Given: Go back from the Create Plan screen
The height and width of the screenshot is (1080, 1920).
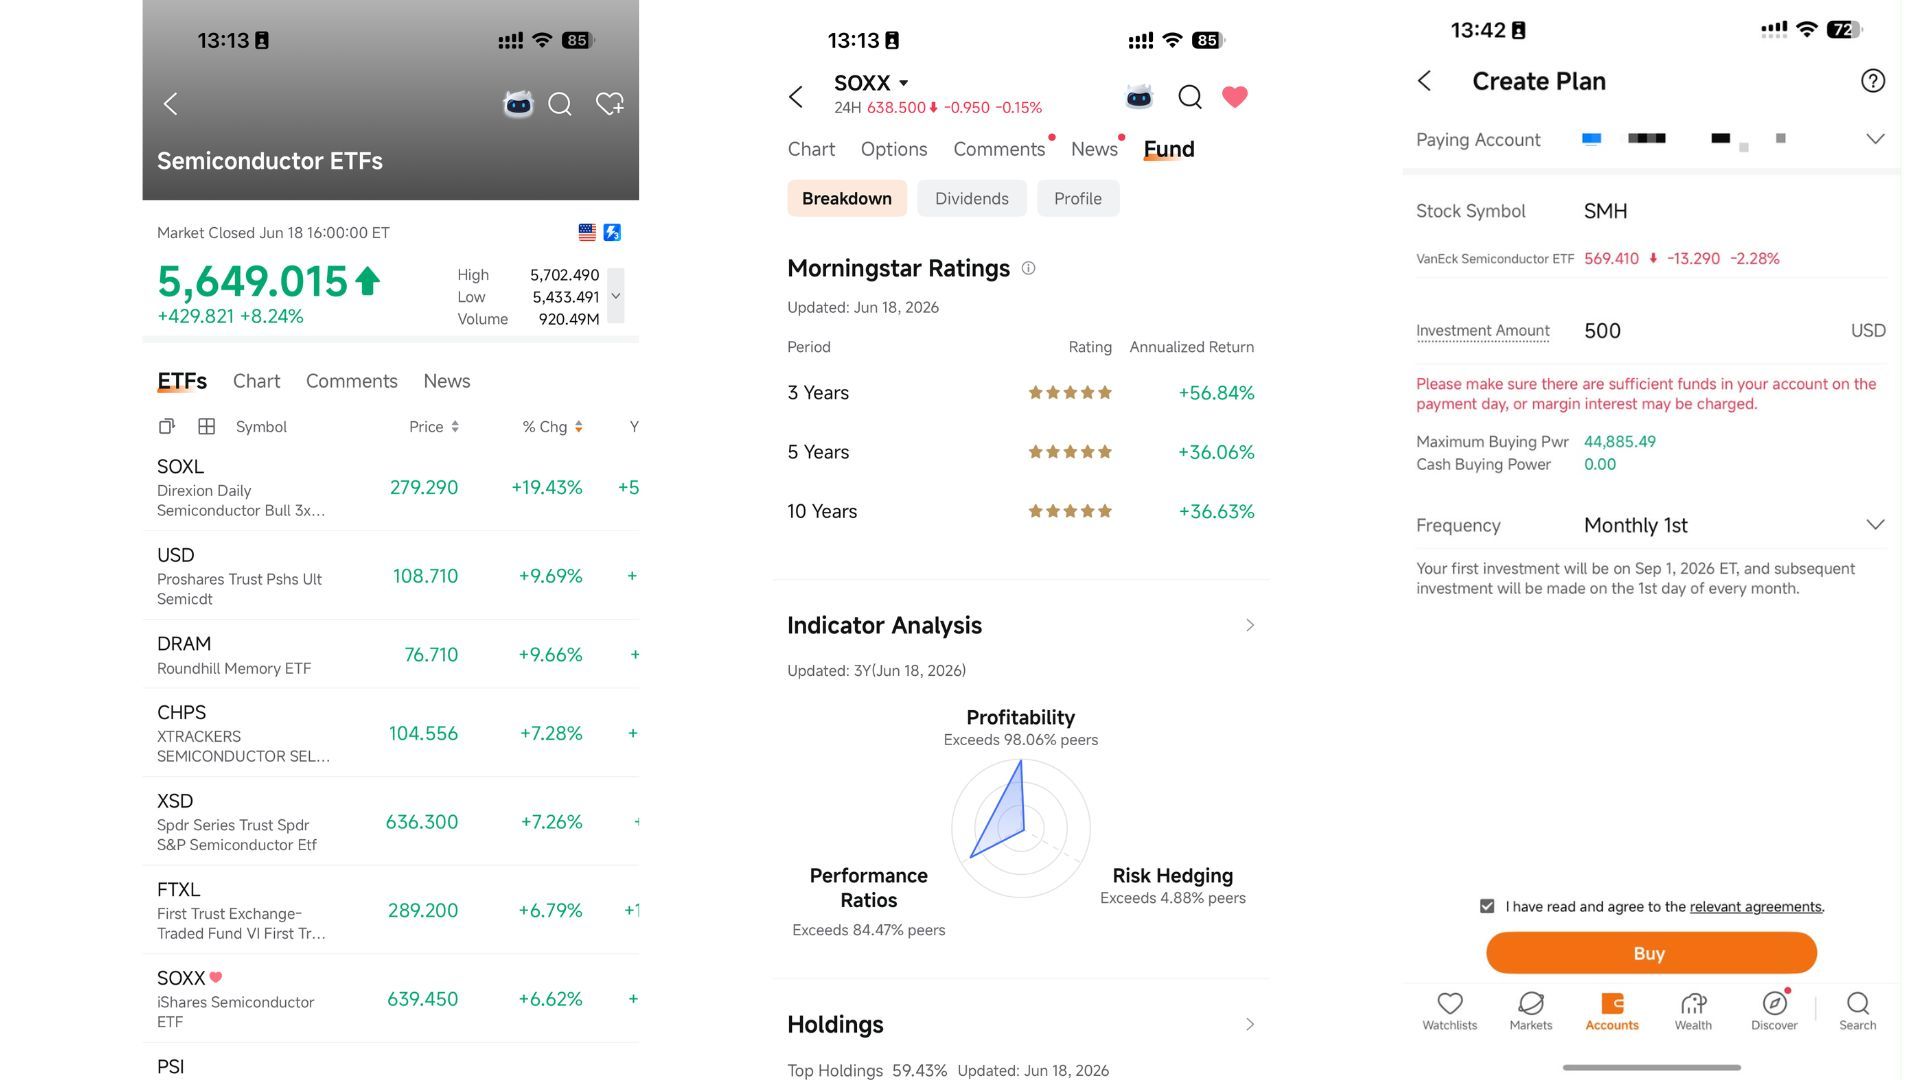Looking at the screenshot, I should [x=1425, y=81].
